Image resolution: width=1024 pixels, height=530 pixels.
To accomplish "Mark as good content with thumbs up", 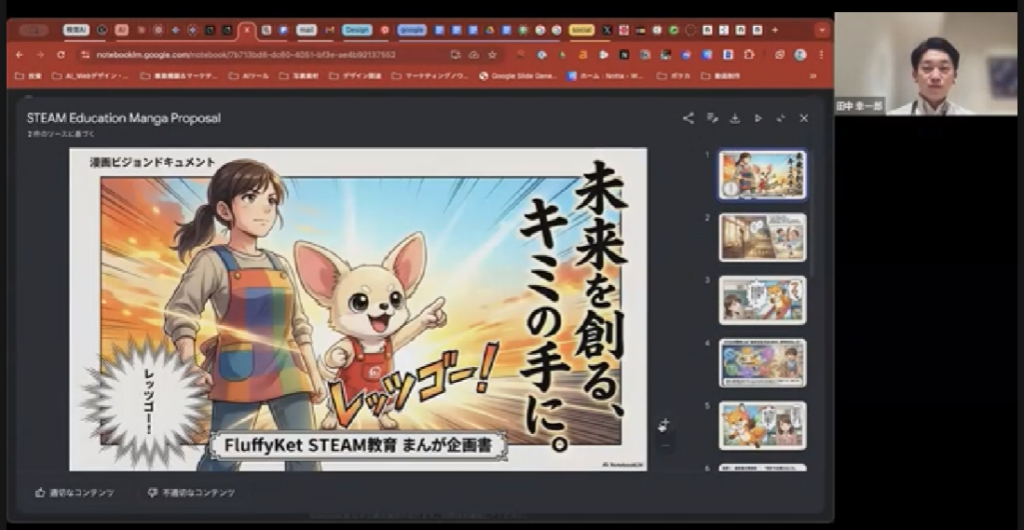I will tap(75, 492).
